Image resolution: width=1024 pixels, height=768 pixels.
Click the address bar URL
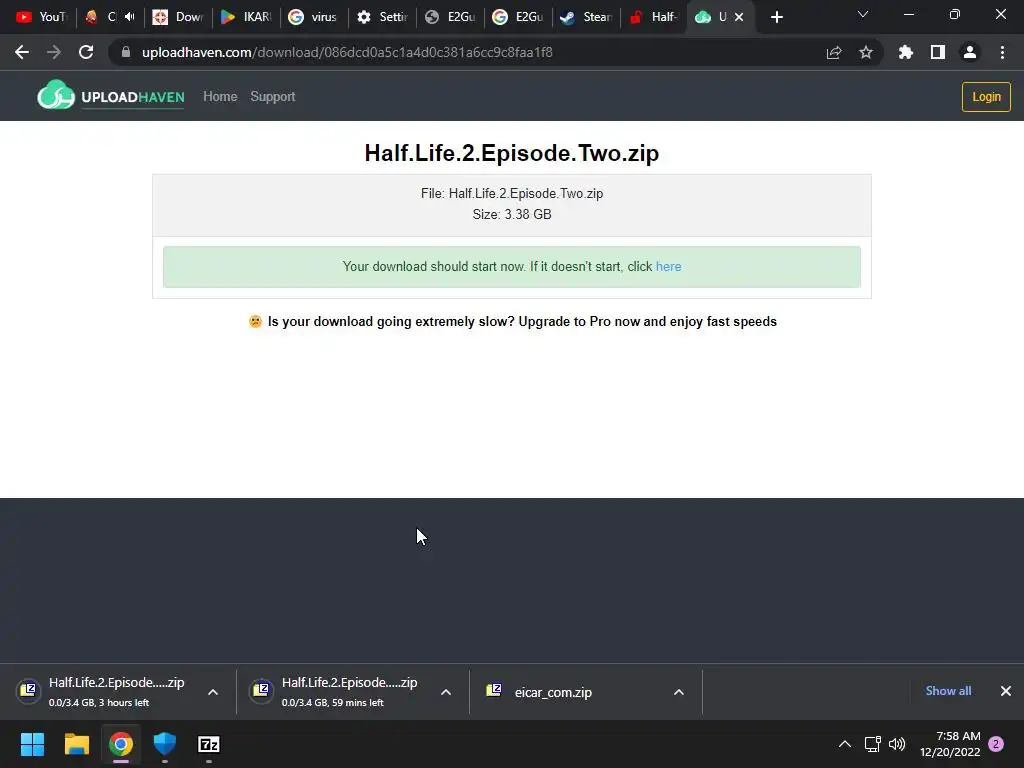click(347, 52)
